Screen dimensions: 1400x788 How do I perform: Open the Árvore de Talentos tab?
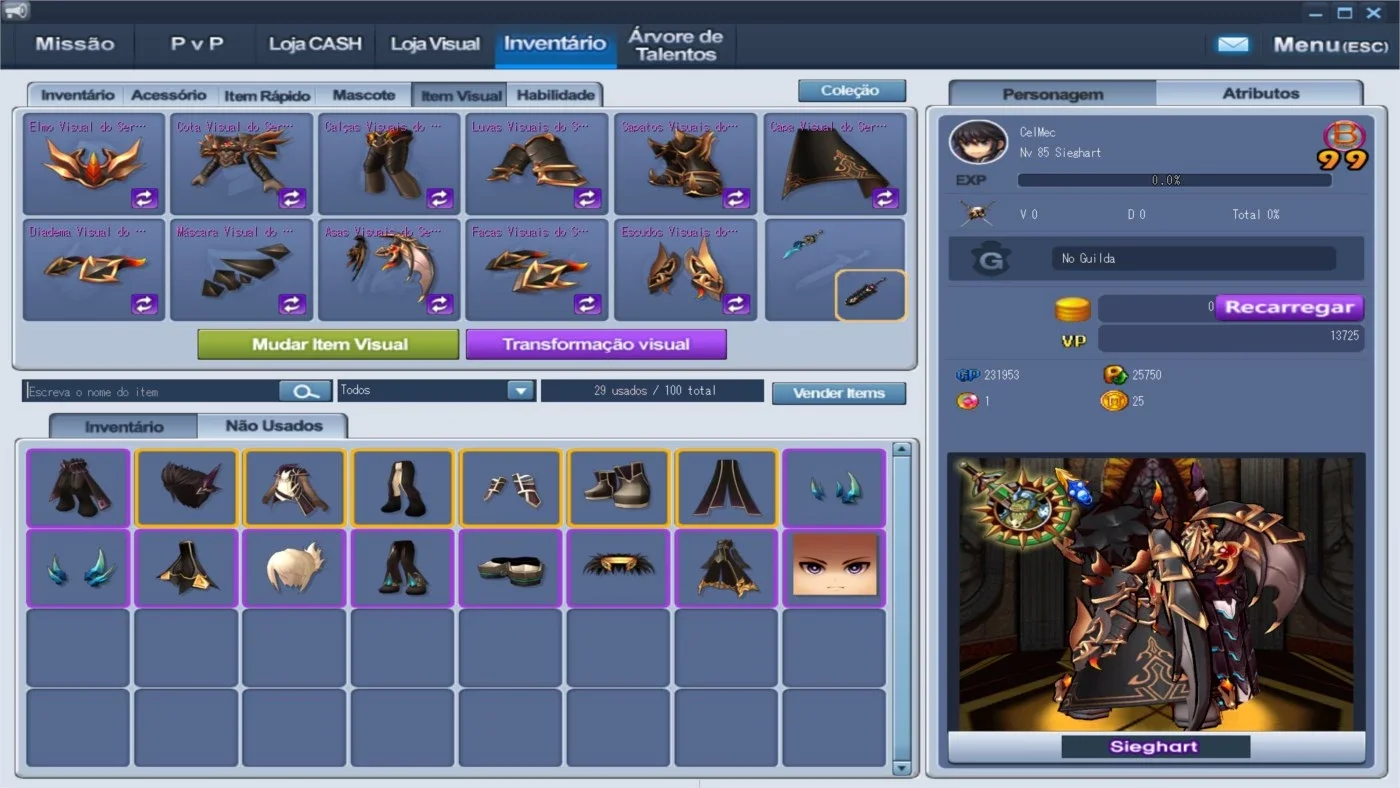[x=676, y=45]
